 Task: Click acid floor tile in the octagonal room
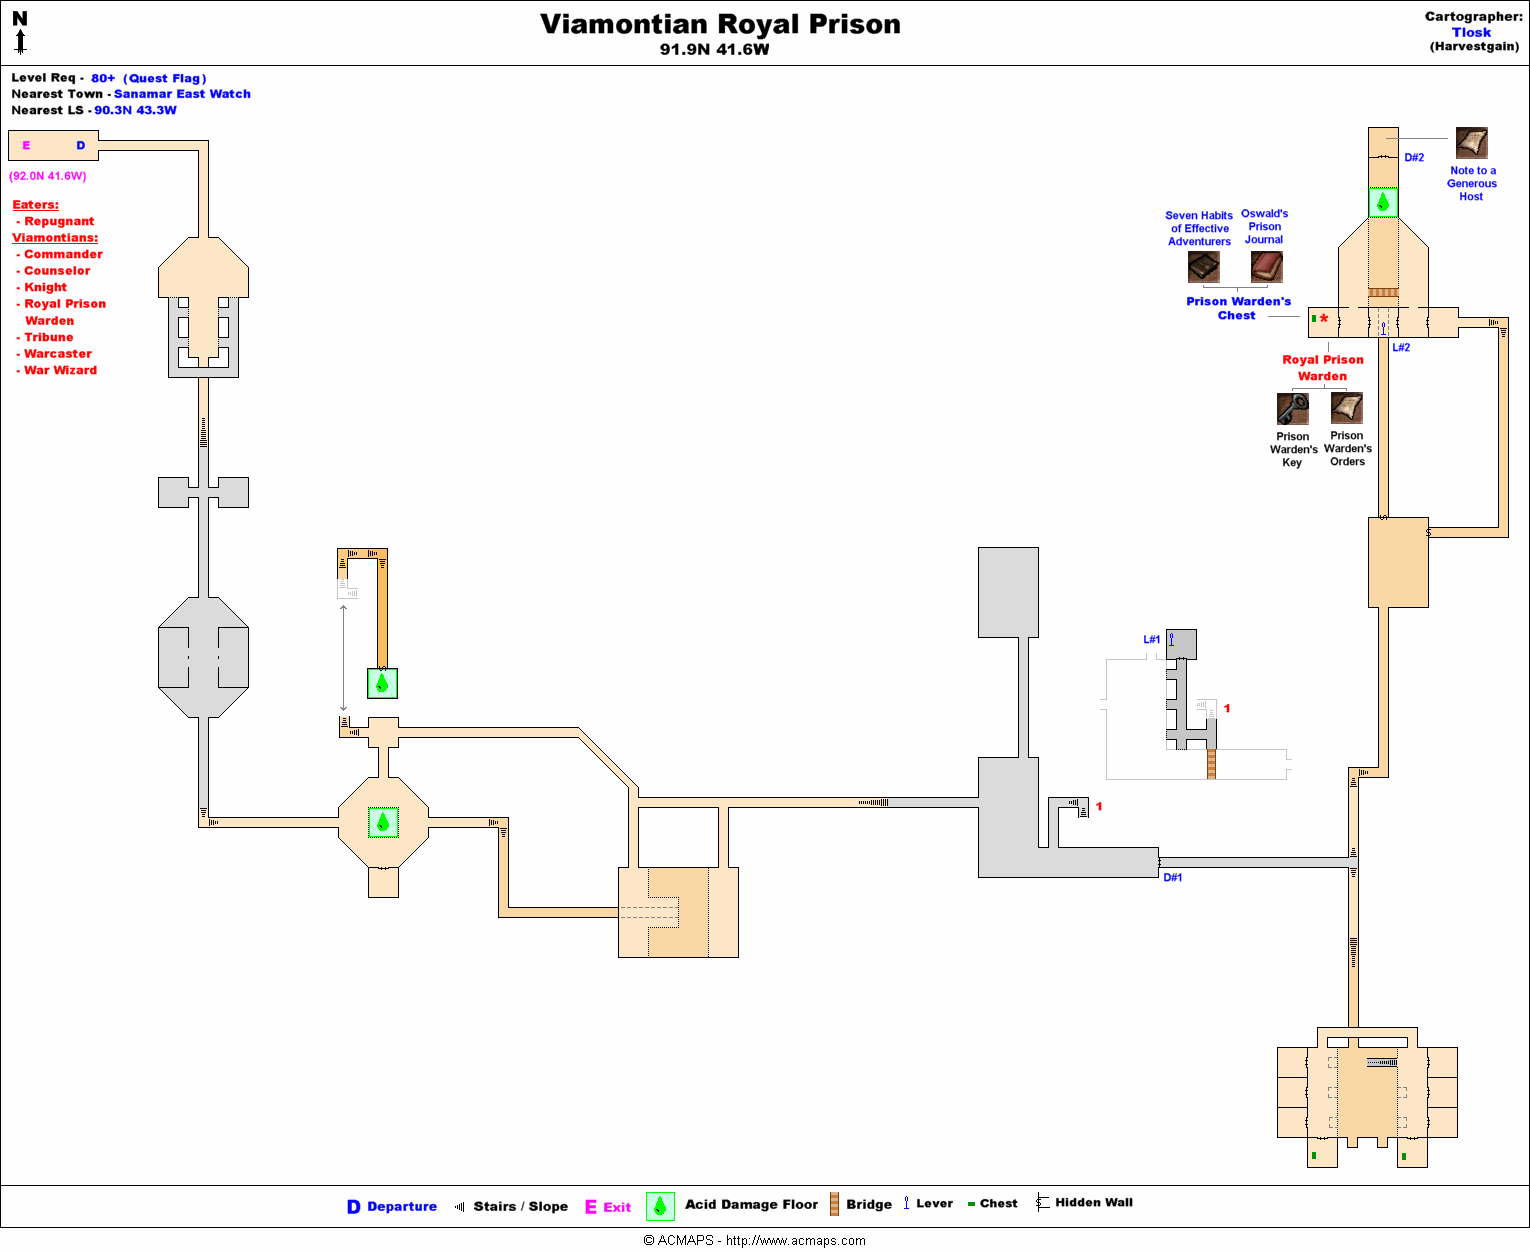pos(383,822)
